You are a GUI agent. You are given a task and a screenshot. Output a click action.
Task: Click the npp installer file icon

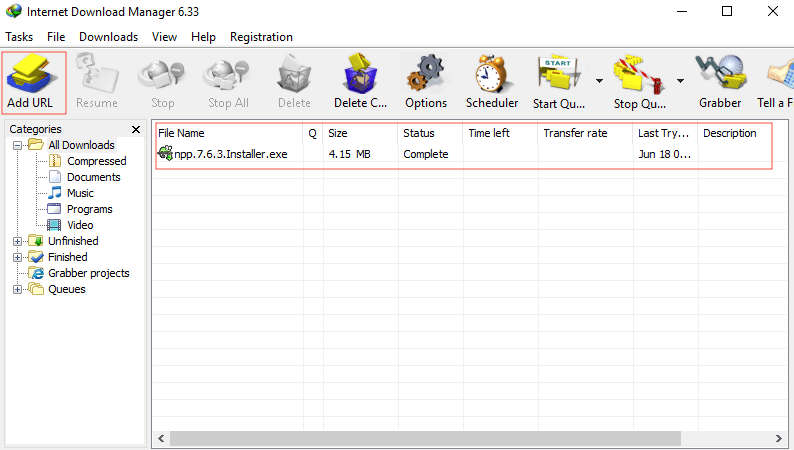coord(165,153)
